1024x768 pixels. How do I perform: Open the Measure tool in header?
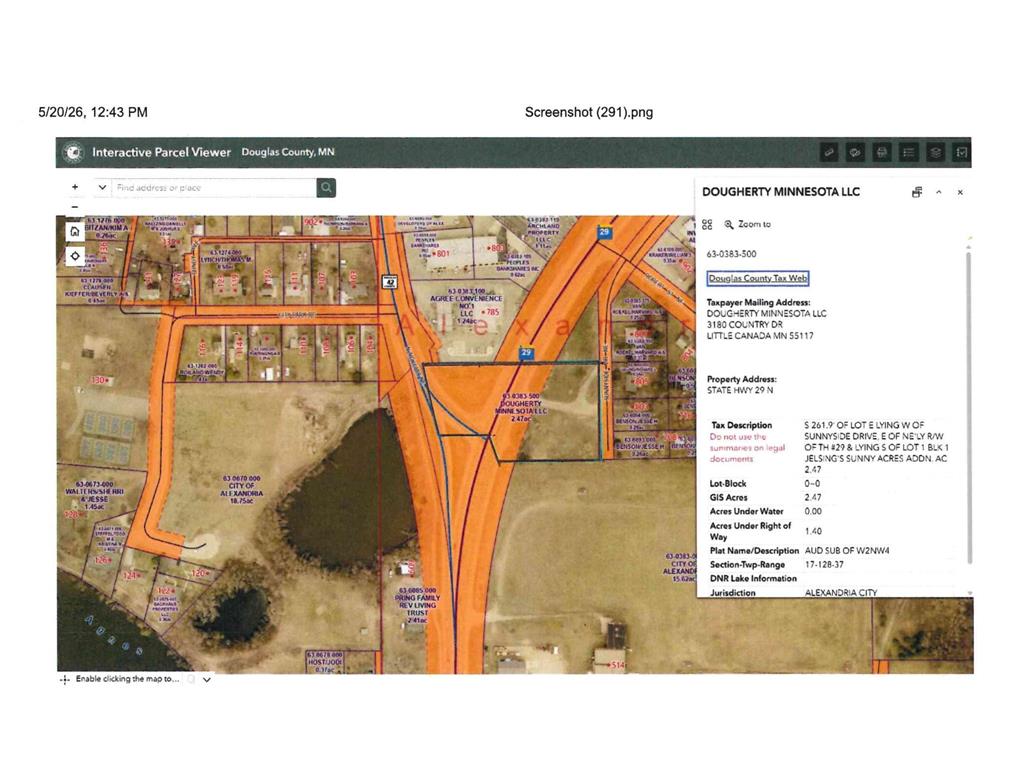point(829,152)
